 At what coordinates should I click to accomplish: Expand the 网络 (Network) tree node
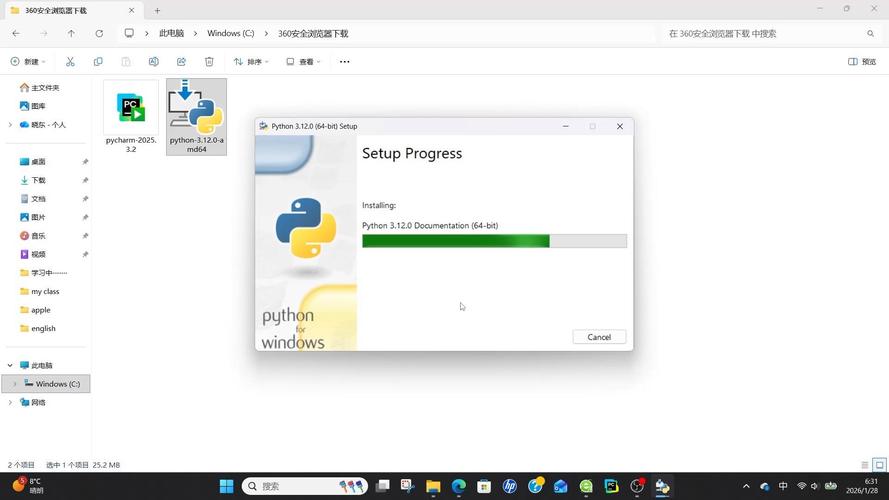coord(10,402)
